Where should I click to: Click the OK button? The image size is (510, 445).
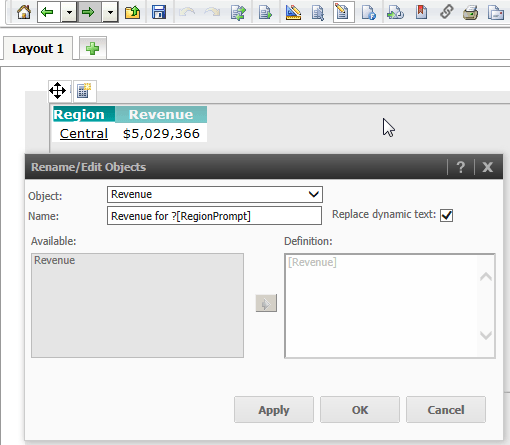(x=360, y=410)
